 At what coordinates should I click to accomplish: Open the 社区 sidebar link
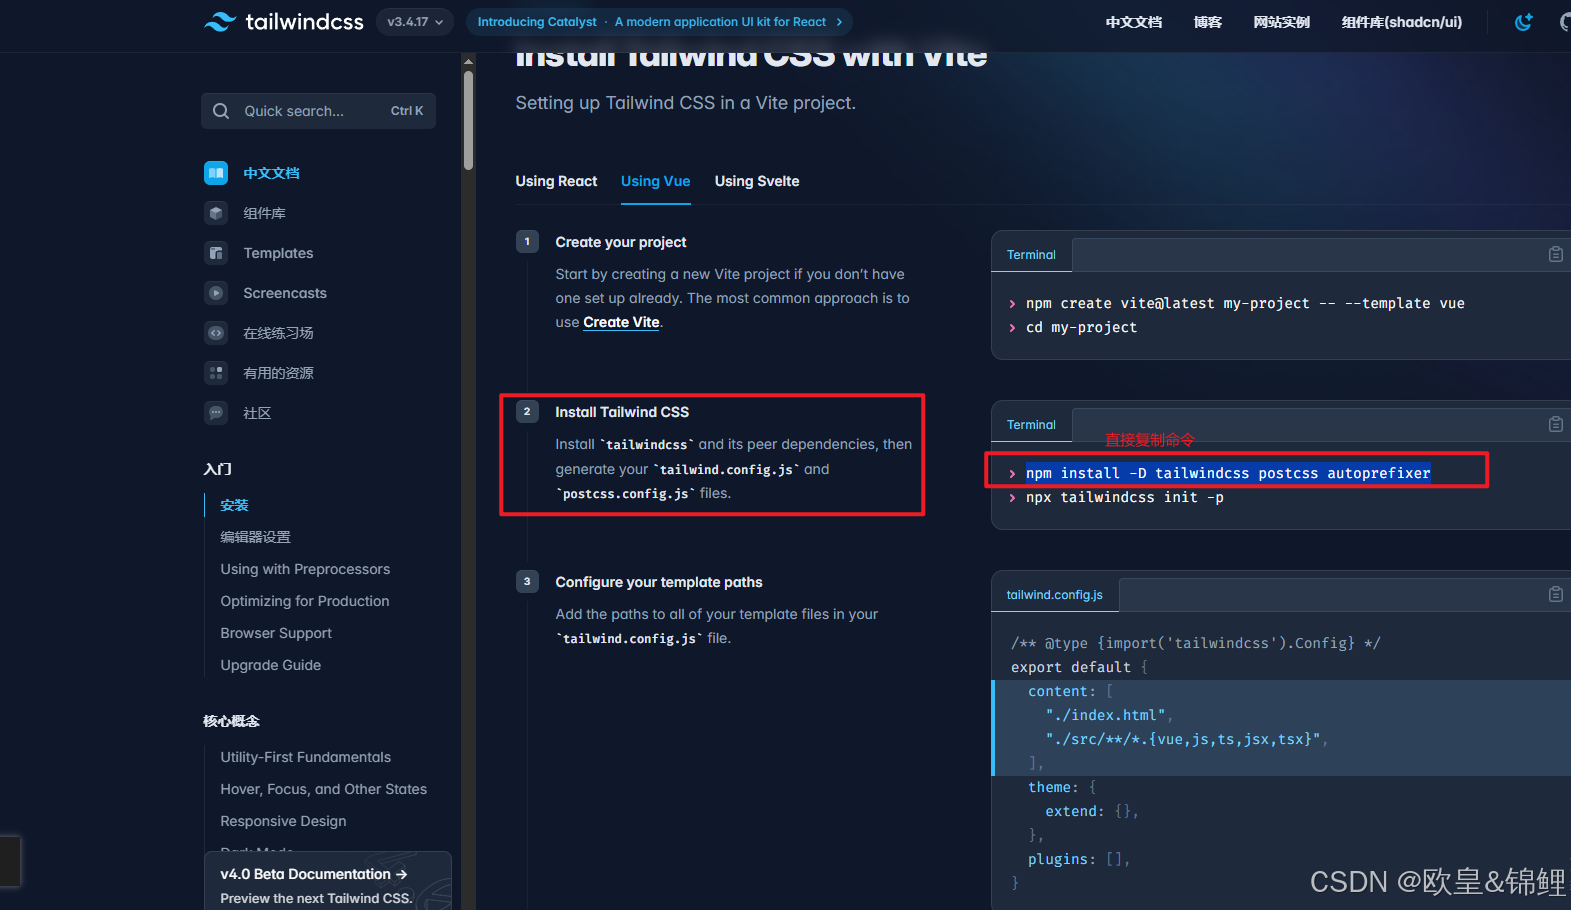click(257, 413)
